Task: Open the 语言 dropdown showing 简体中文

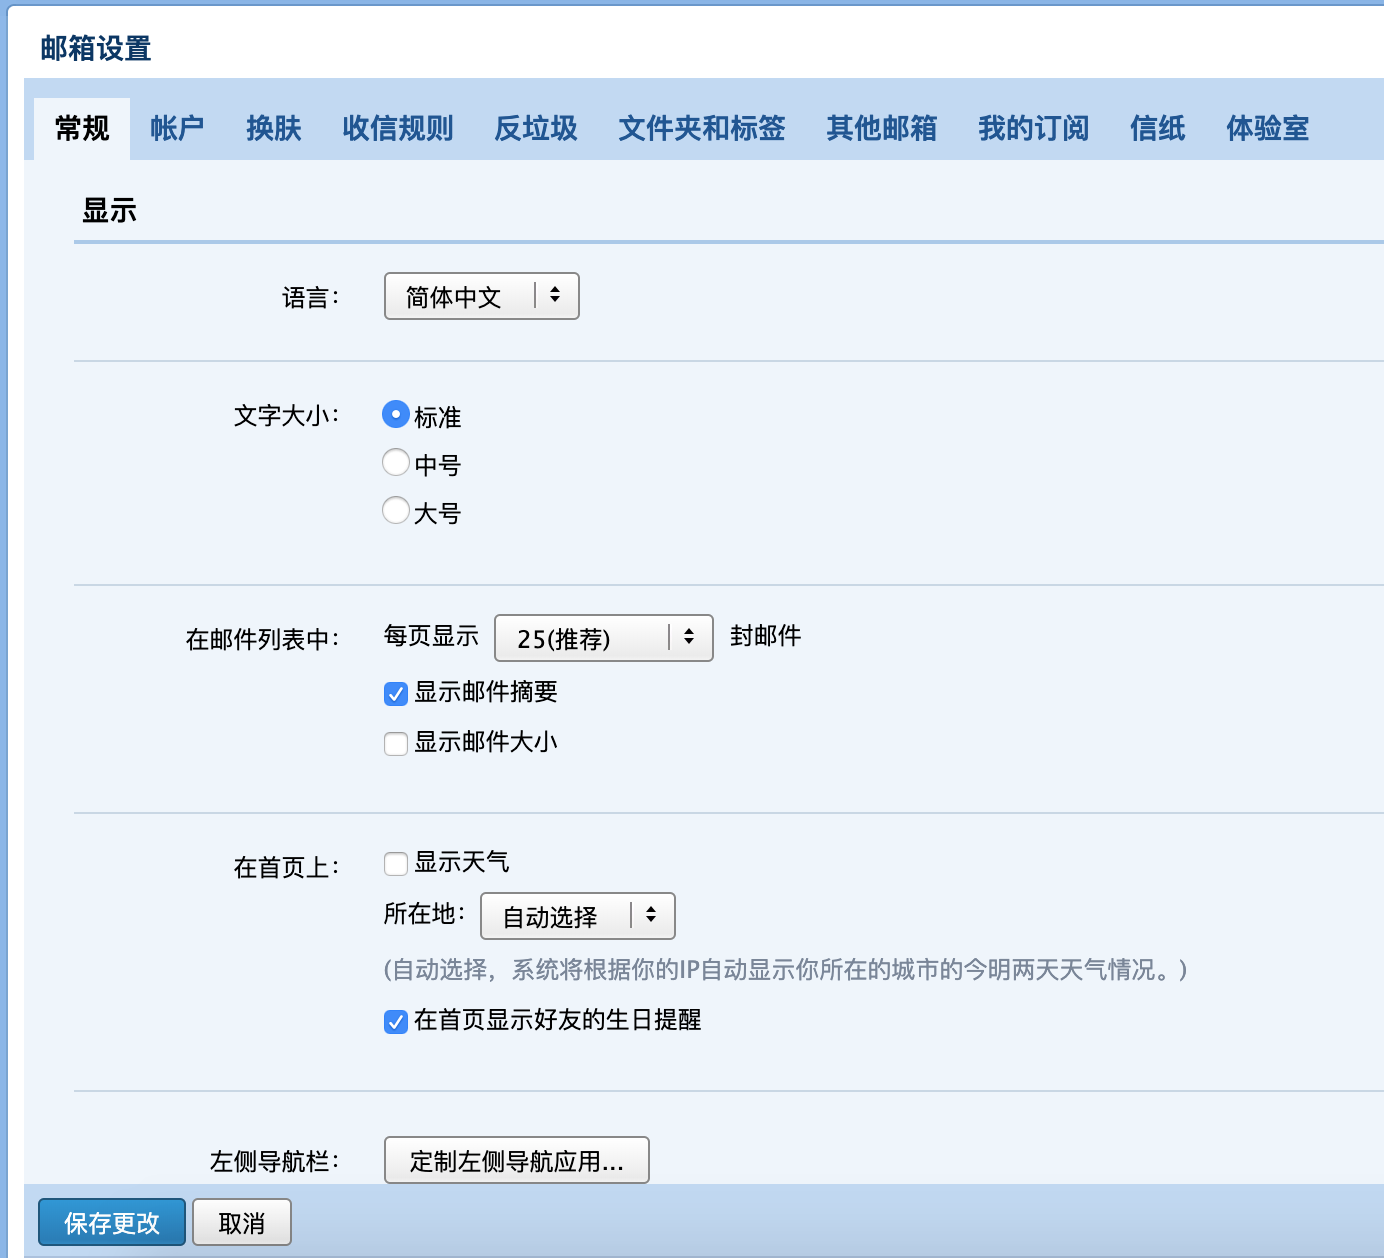Action: tap(481, 296)
